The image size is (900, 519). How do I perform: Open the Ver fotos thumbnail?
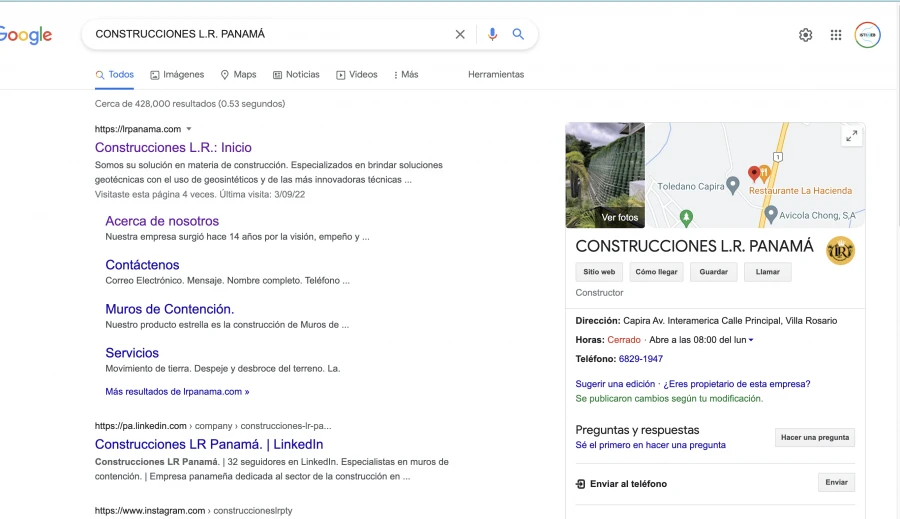(605, 175)
